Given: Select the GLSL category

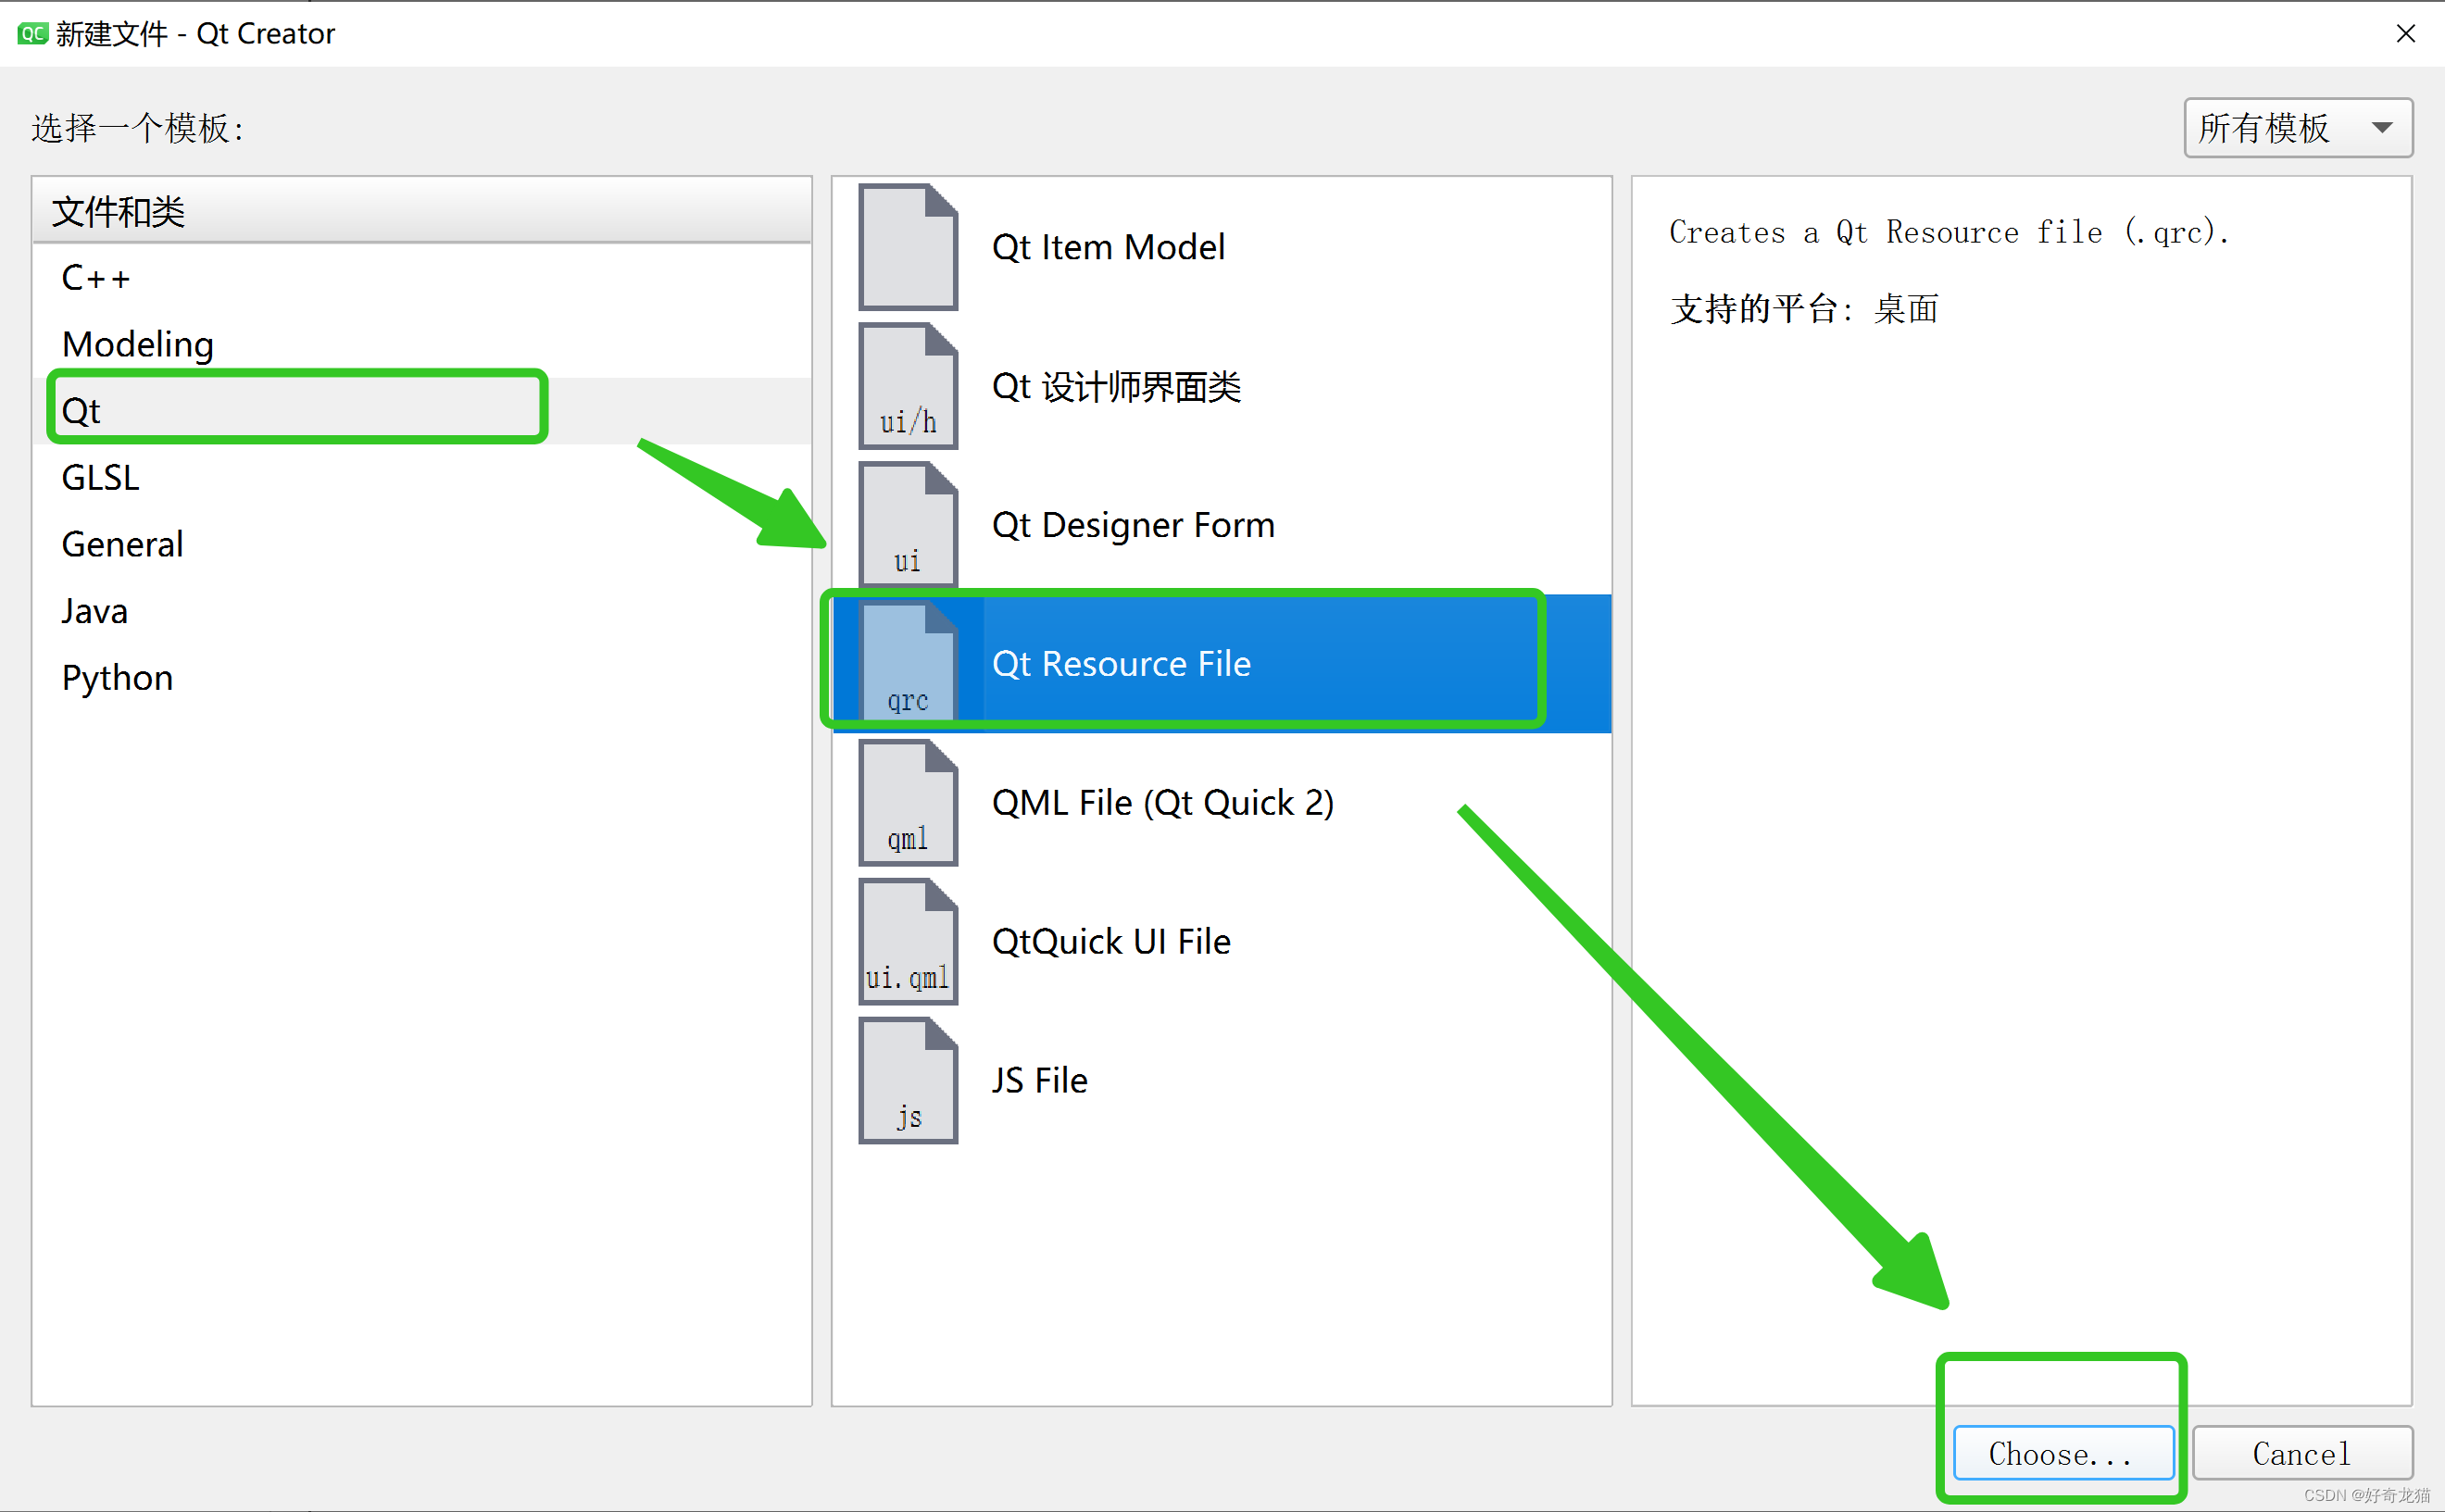Looking at the screenshot, I should pyautogui.click(x=100, y=477).
